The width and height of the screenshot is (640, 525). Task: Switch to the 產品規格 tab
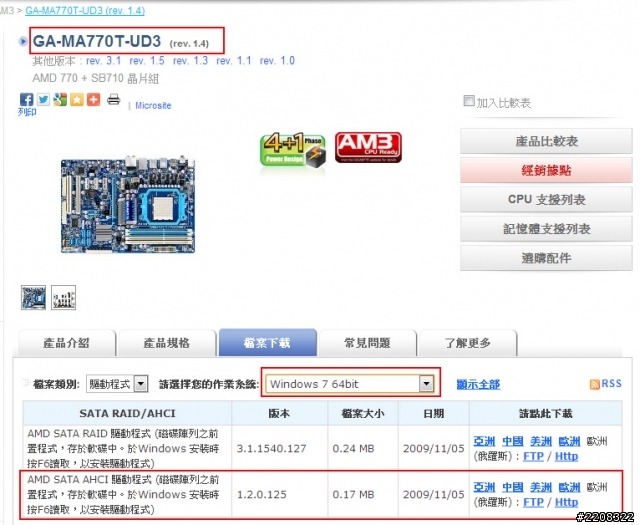167,343
